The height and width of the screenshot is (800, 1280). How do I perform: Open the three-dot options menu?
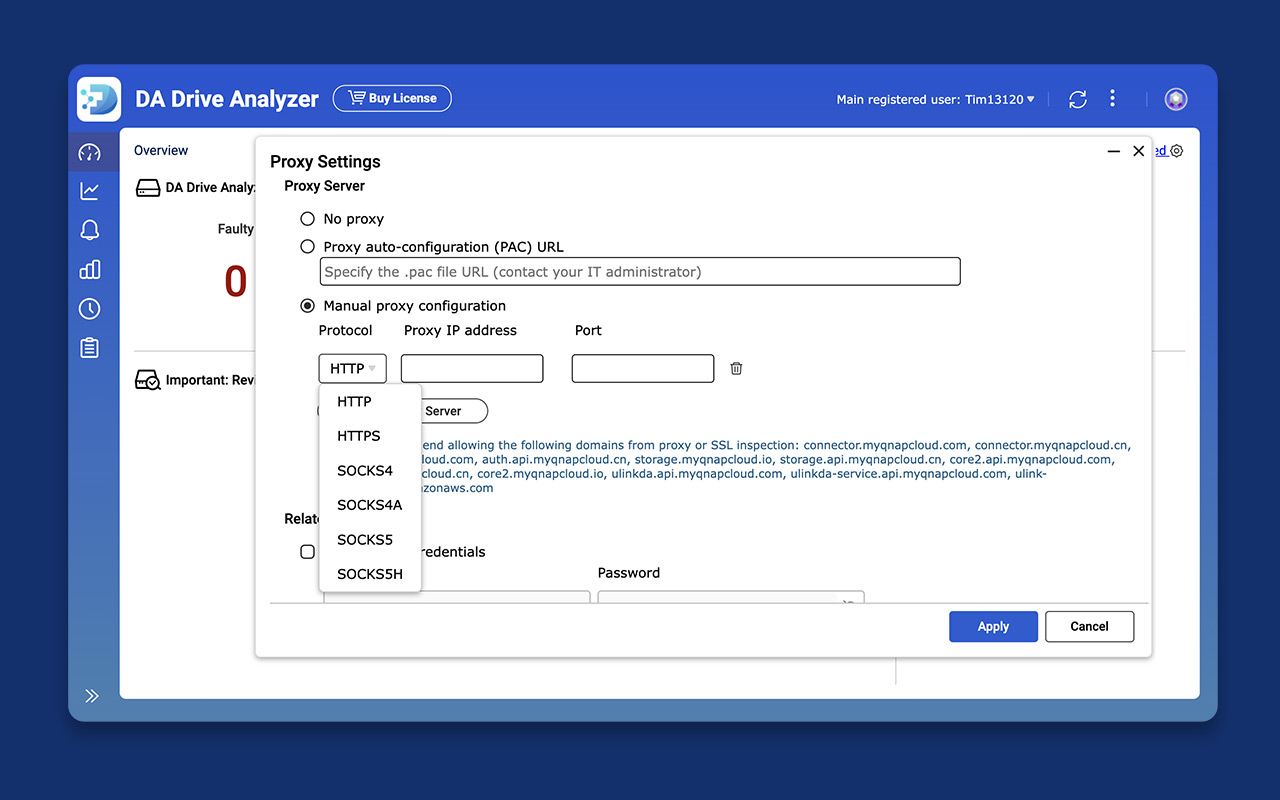(x=1112, y=99)
